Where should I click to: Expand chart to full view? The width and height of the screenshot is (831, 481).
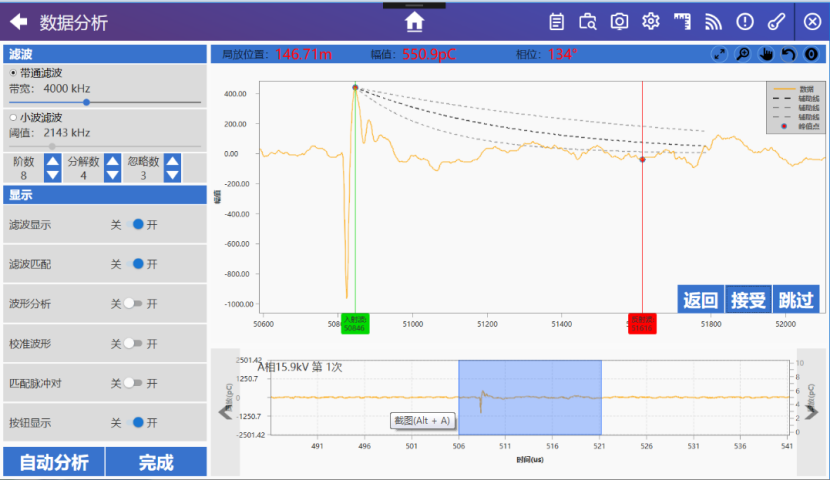click(719, 54)
